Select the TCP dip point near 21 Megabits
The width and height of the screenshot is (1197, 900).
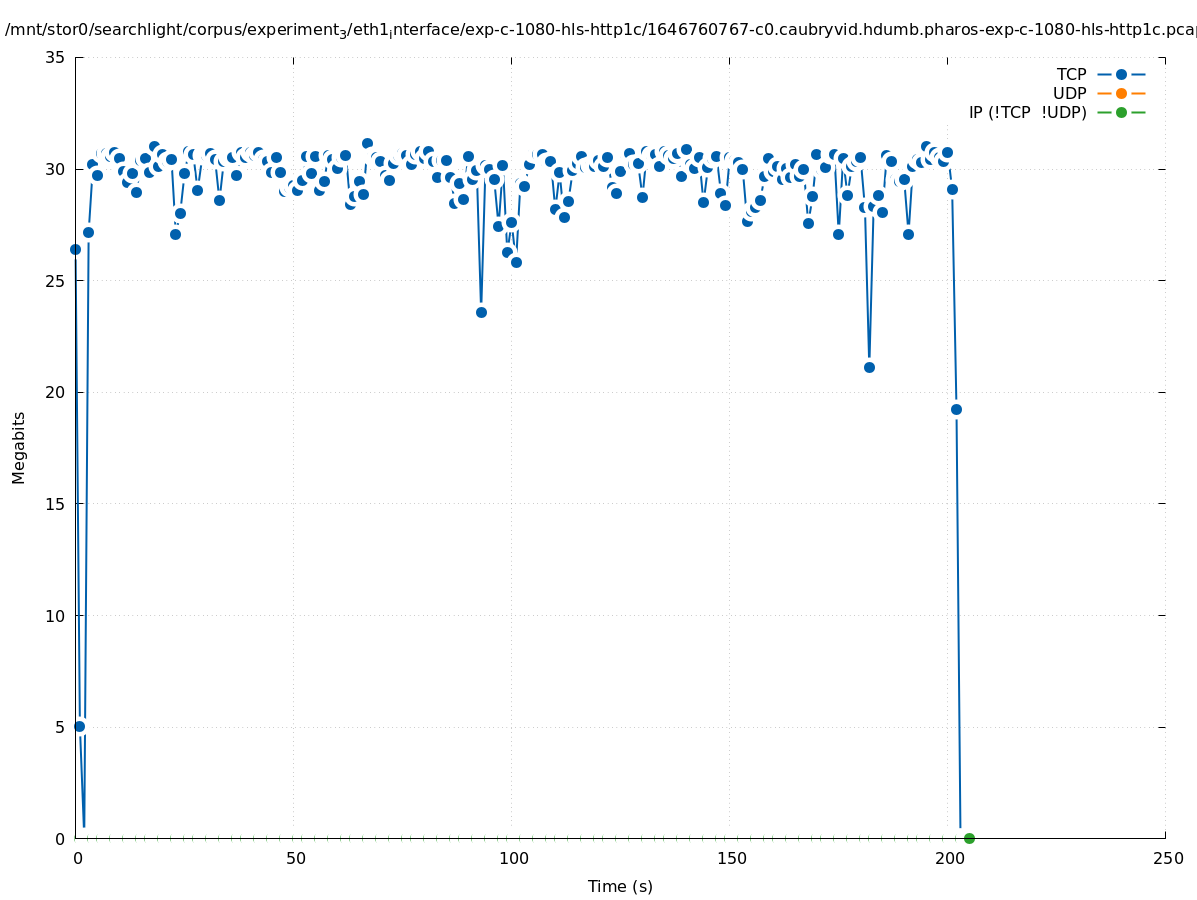click(869, 367)
